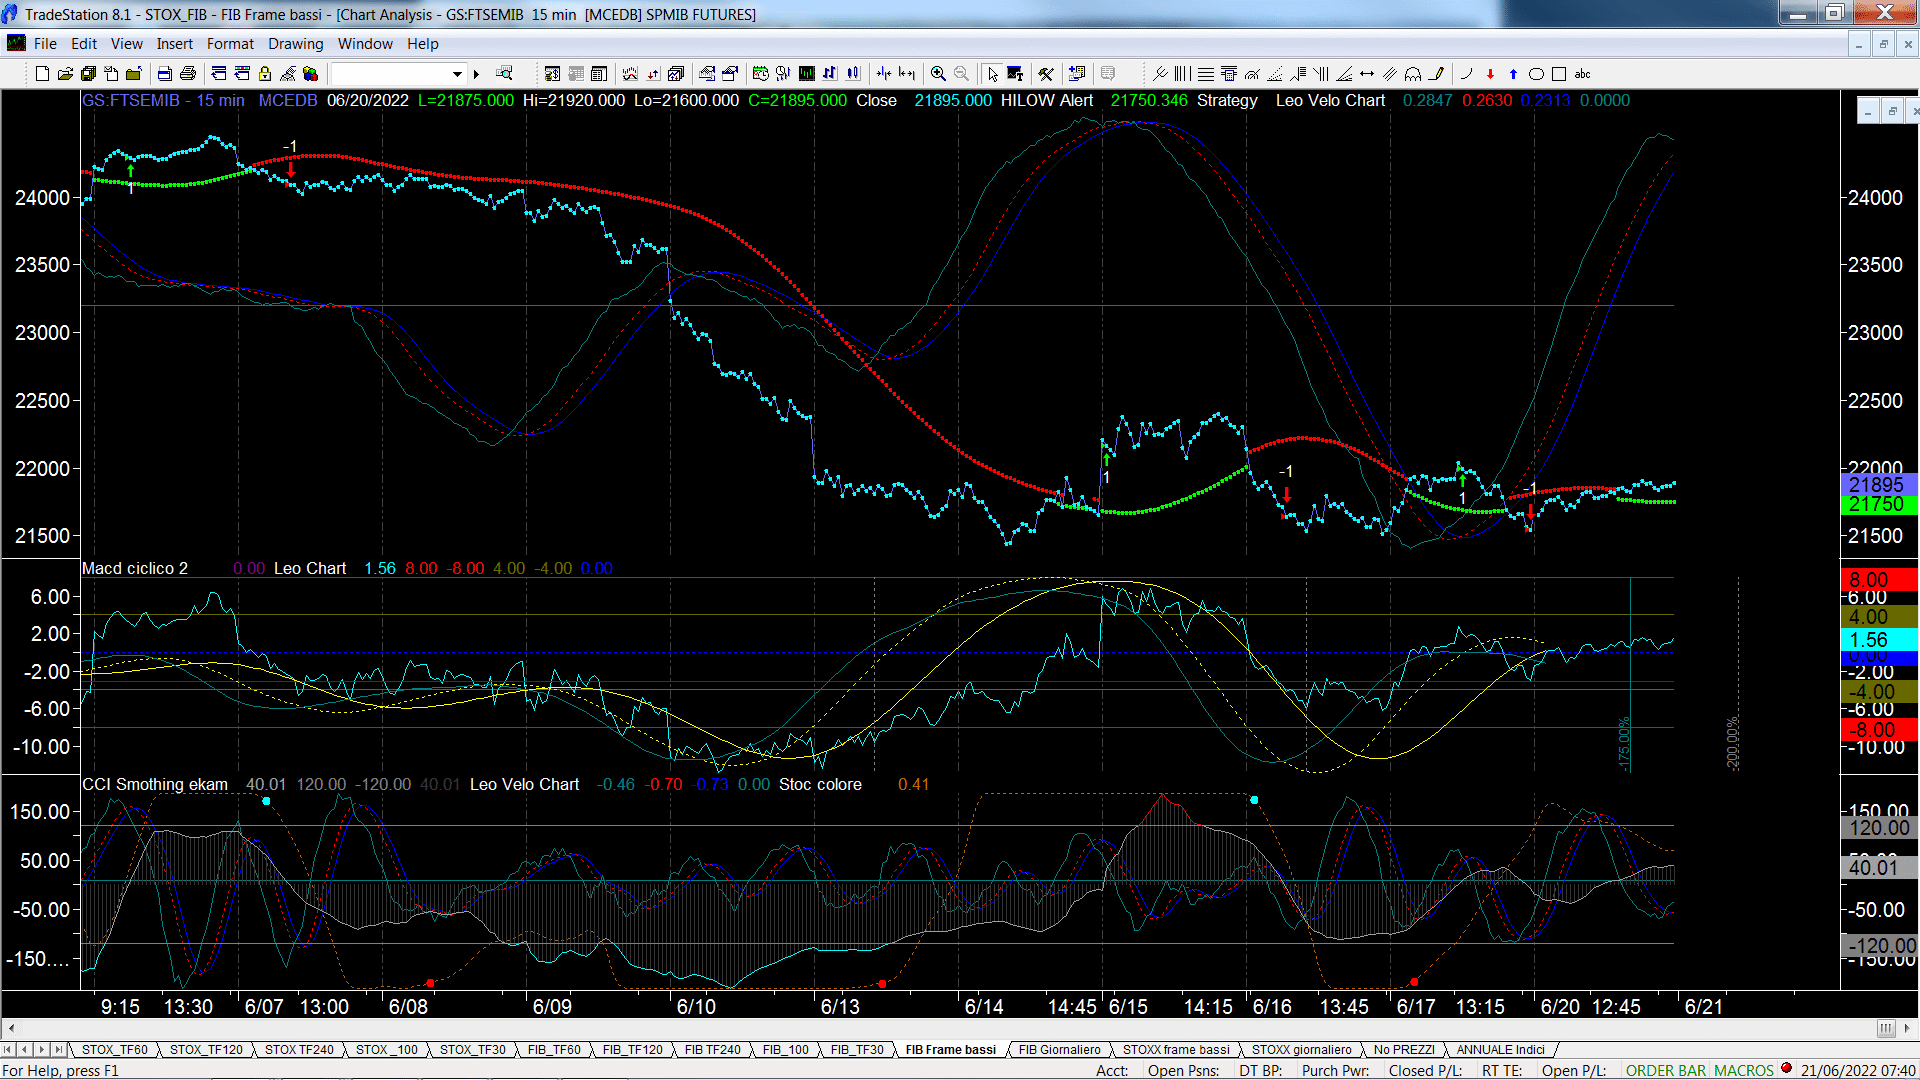This screenshot has width=1920, height=1080.
Task: Open the Insert menu
Action: click(x=174, y=44)
